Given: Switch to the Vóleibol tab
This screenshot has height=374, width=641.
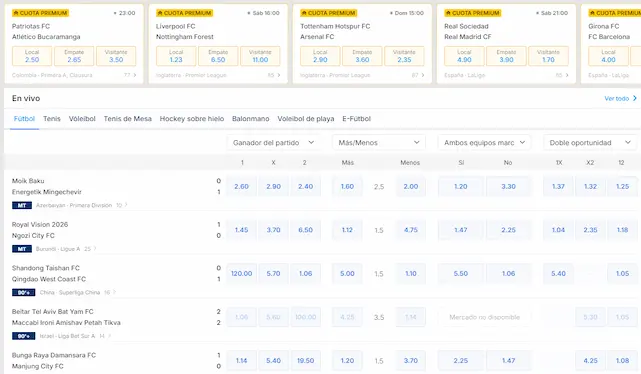Looking at the screenshot, I should [82, 119].
